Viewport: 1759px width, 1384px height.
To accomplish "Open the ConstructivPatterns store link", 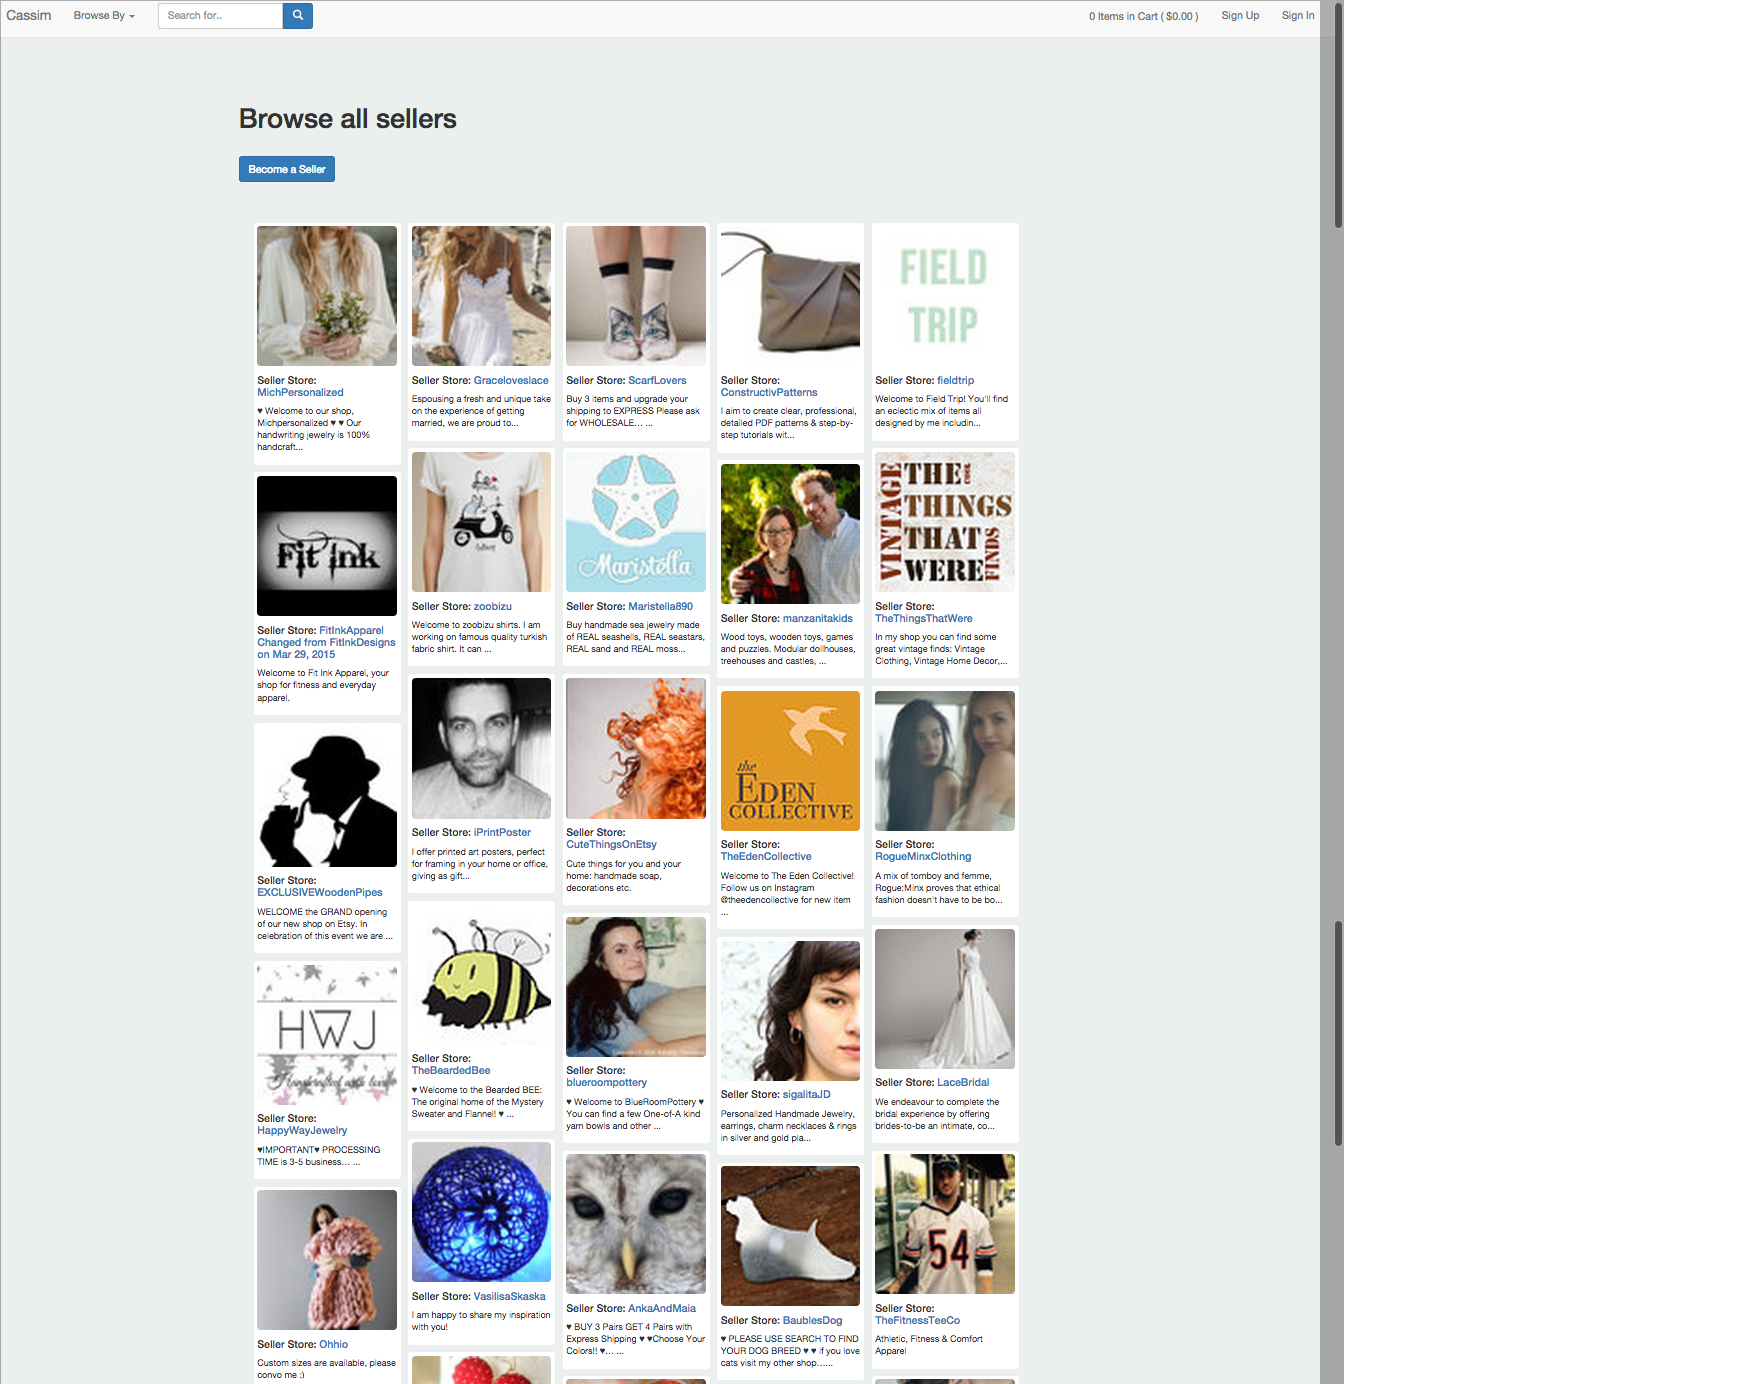I will (769, 393).
